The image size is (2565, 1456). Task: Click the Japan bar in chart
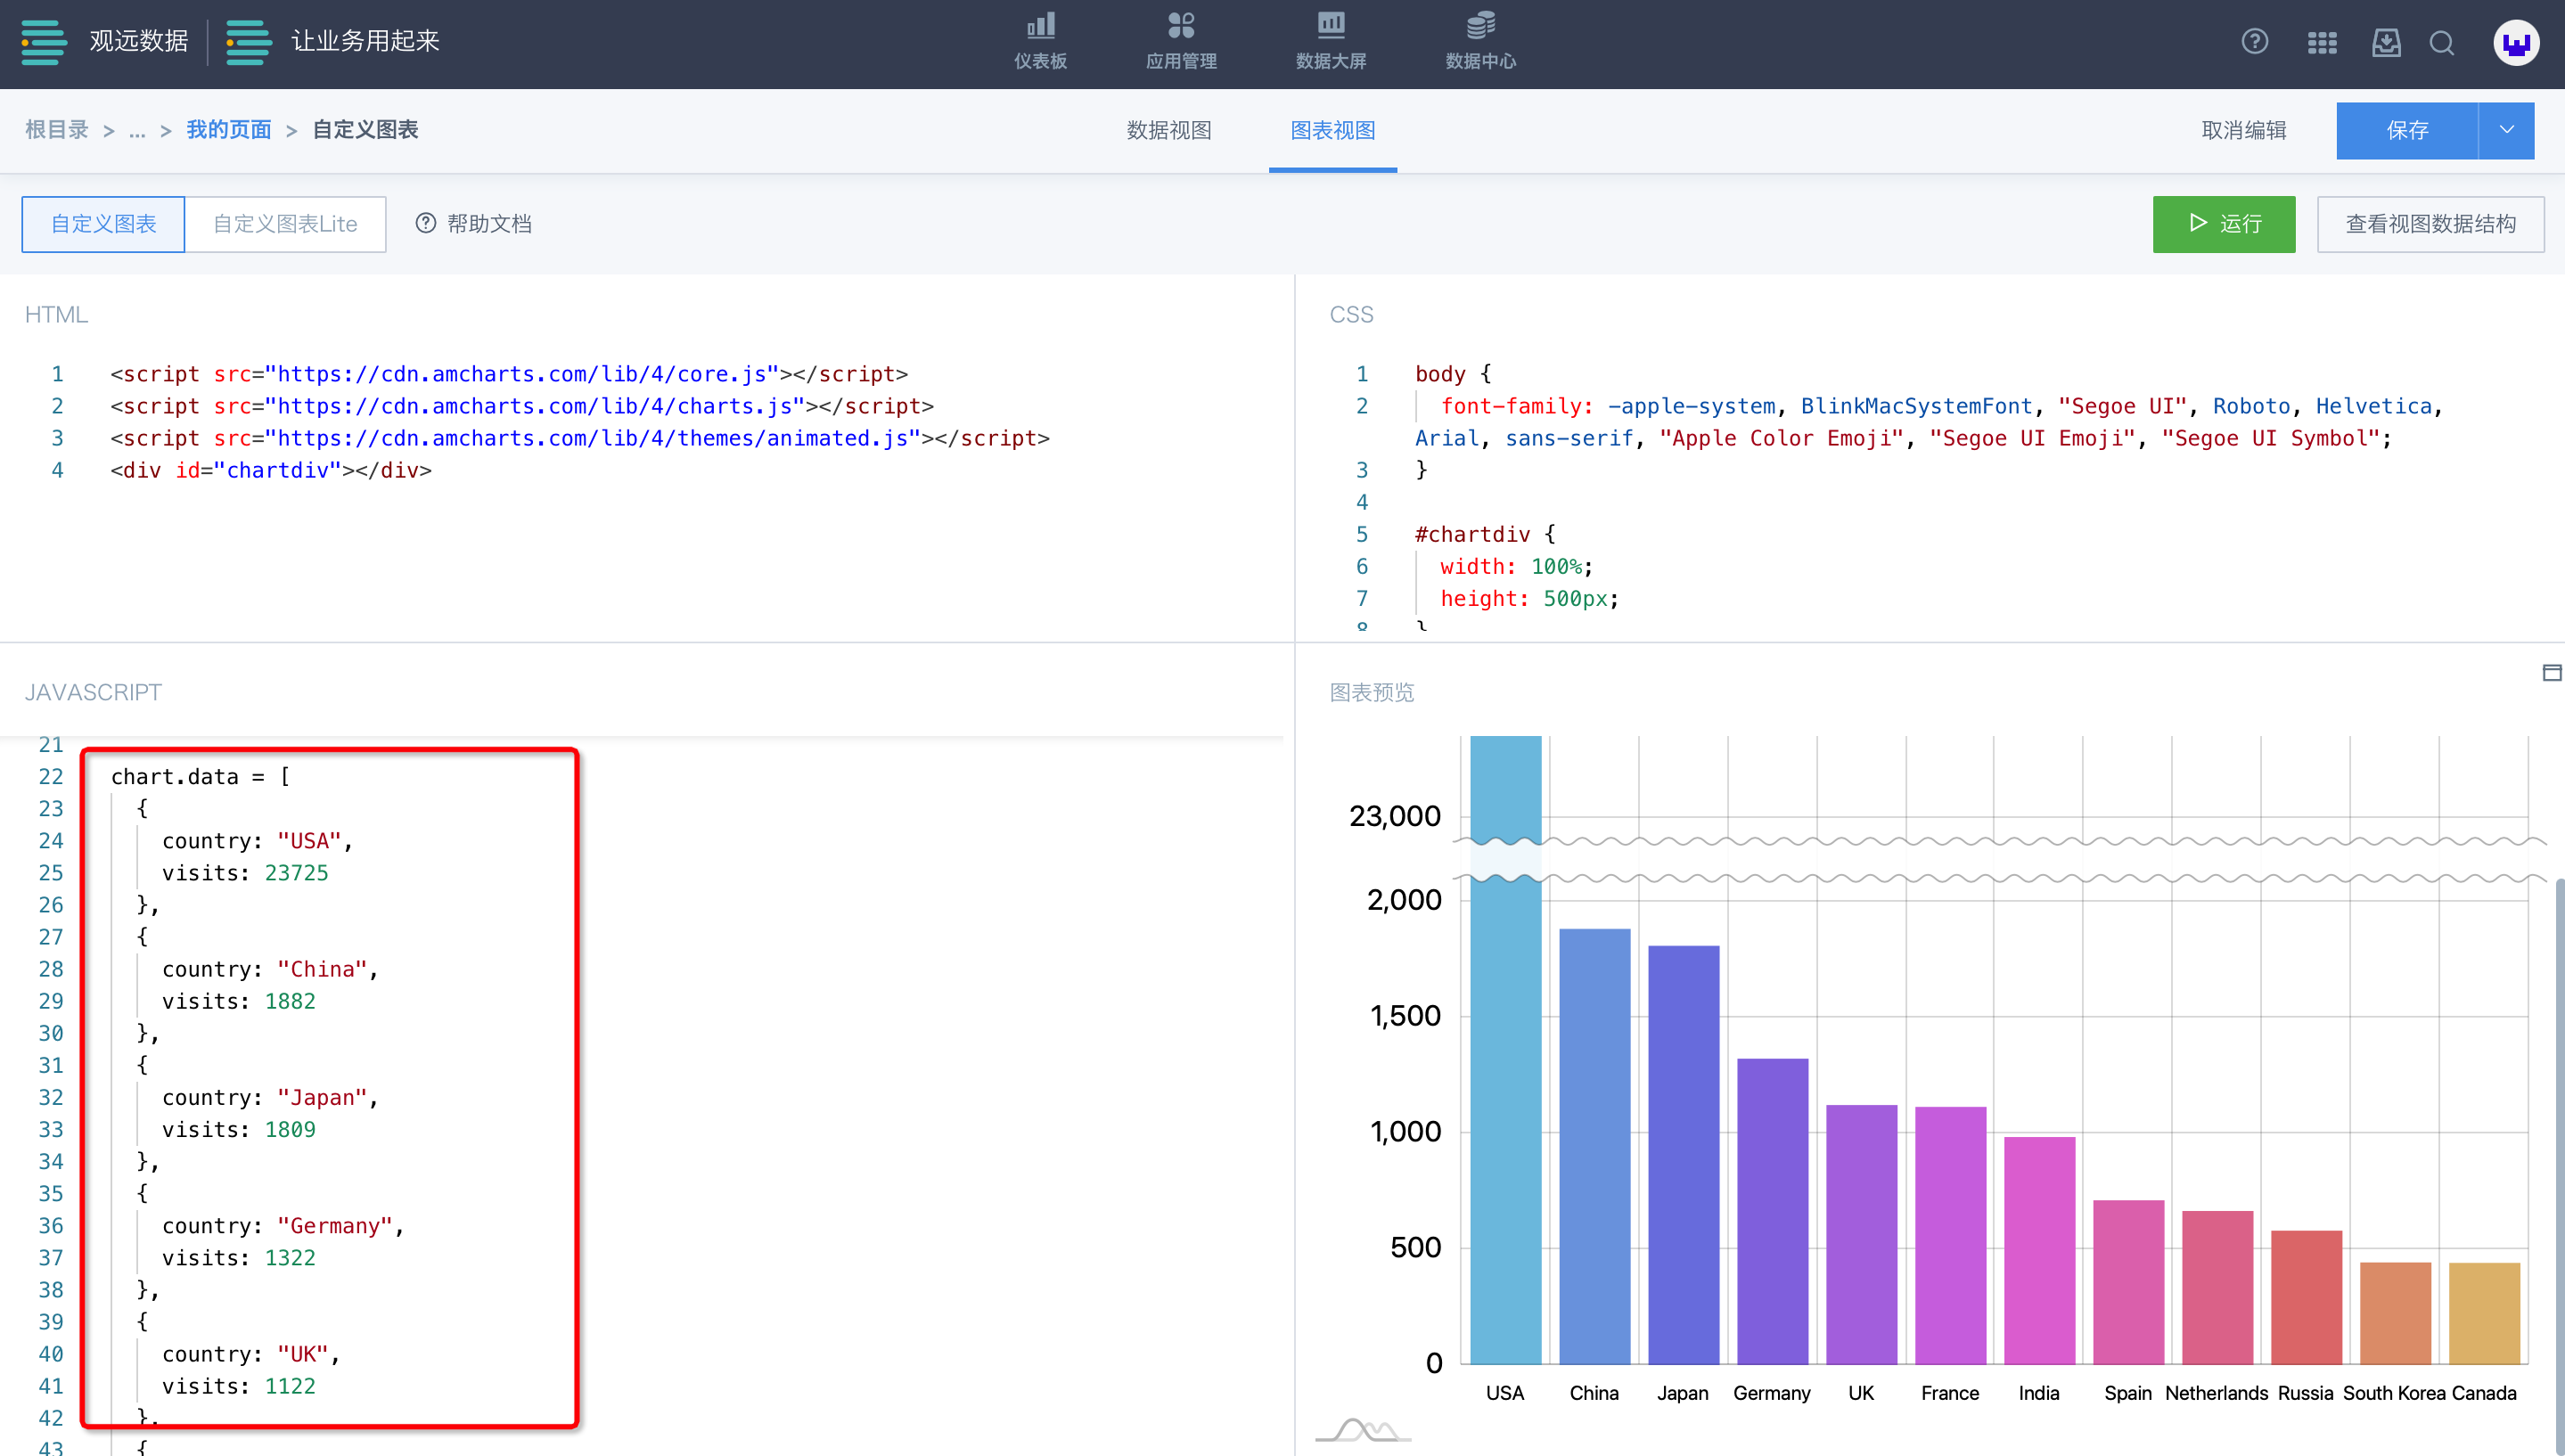1683,1155
